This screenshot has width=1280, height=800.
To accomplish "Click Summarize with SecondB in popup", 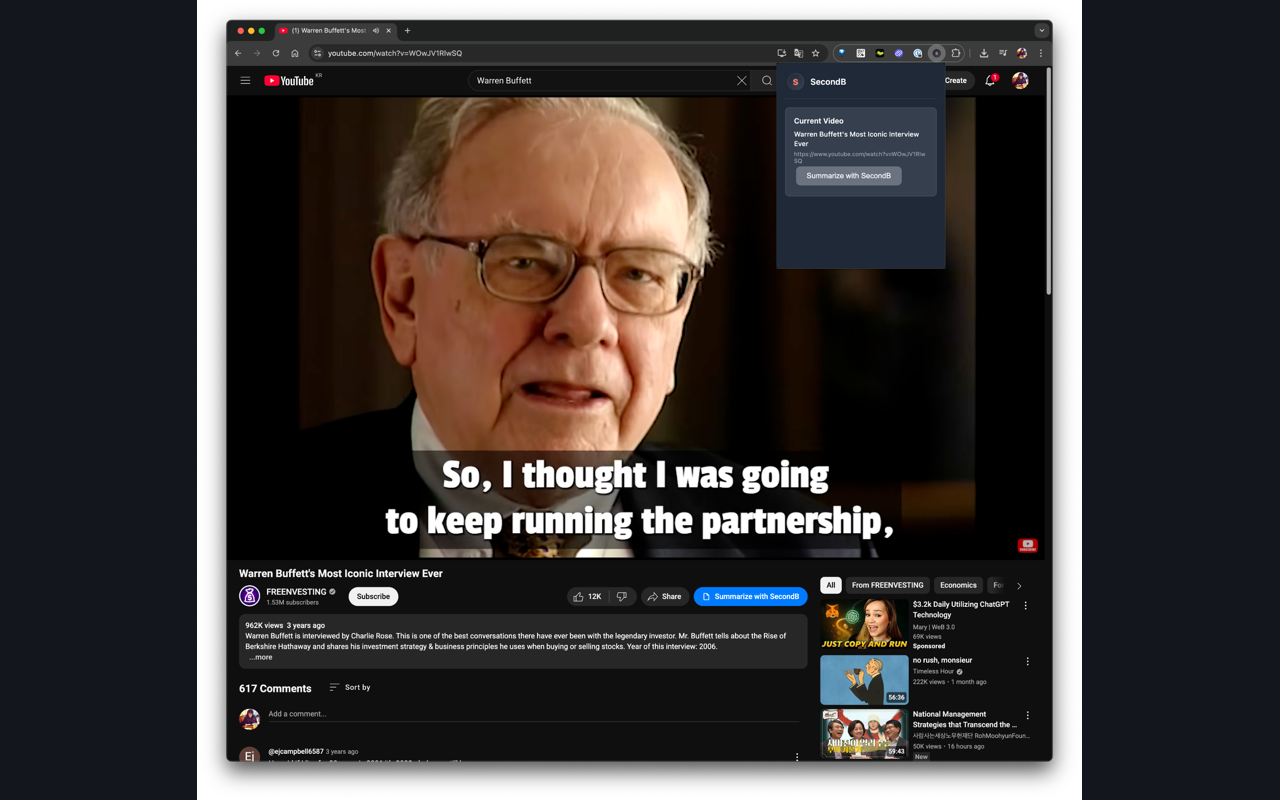I will [x=848, y=176].
